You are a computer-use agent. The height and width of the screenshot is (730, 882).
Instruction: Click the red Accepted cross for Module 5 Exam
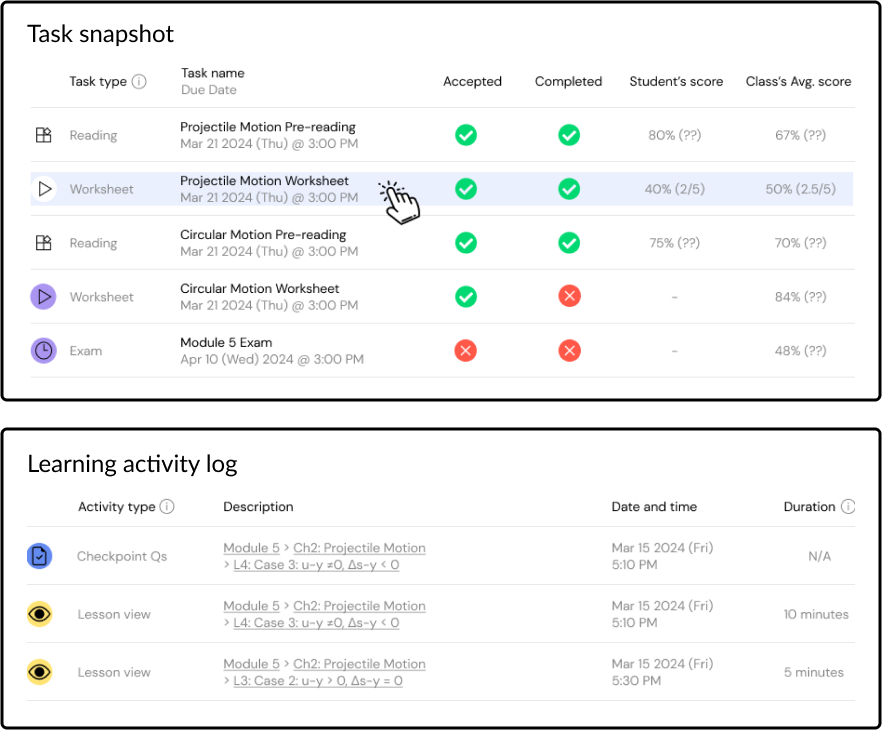coord(466,351)
